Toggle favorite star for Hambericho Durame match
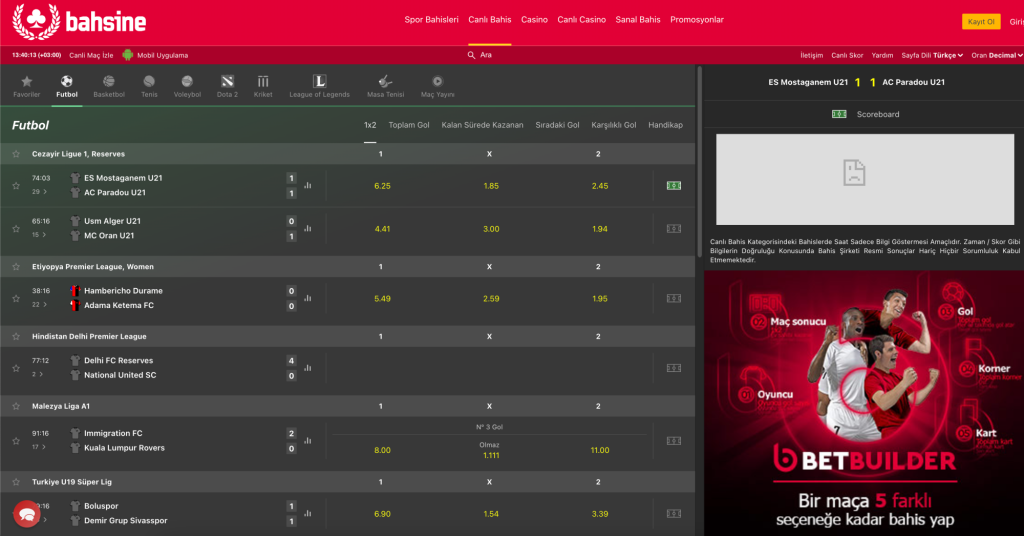1024x536 pixels. (16, 298)
